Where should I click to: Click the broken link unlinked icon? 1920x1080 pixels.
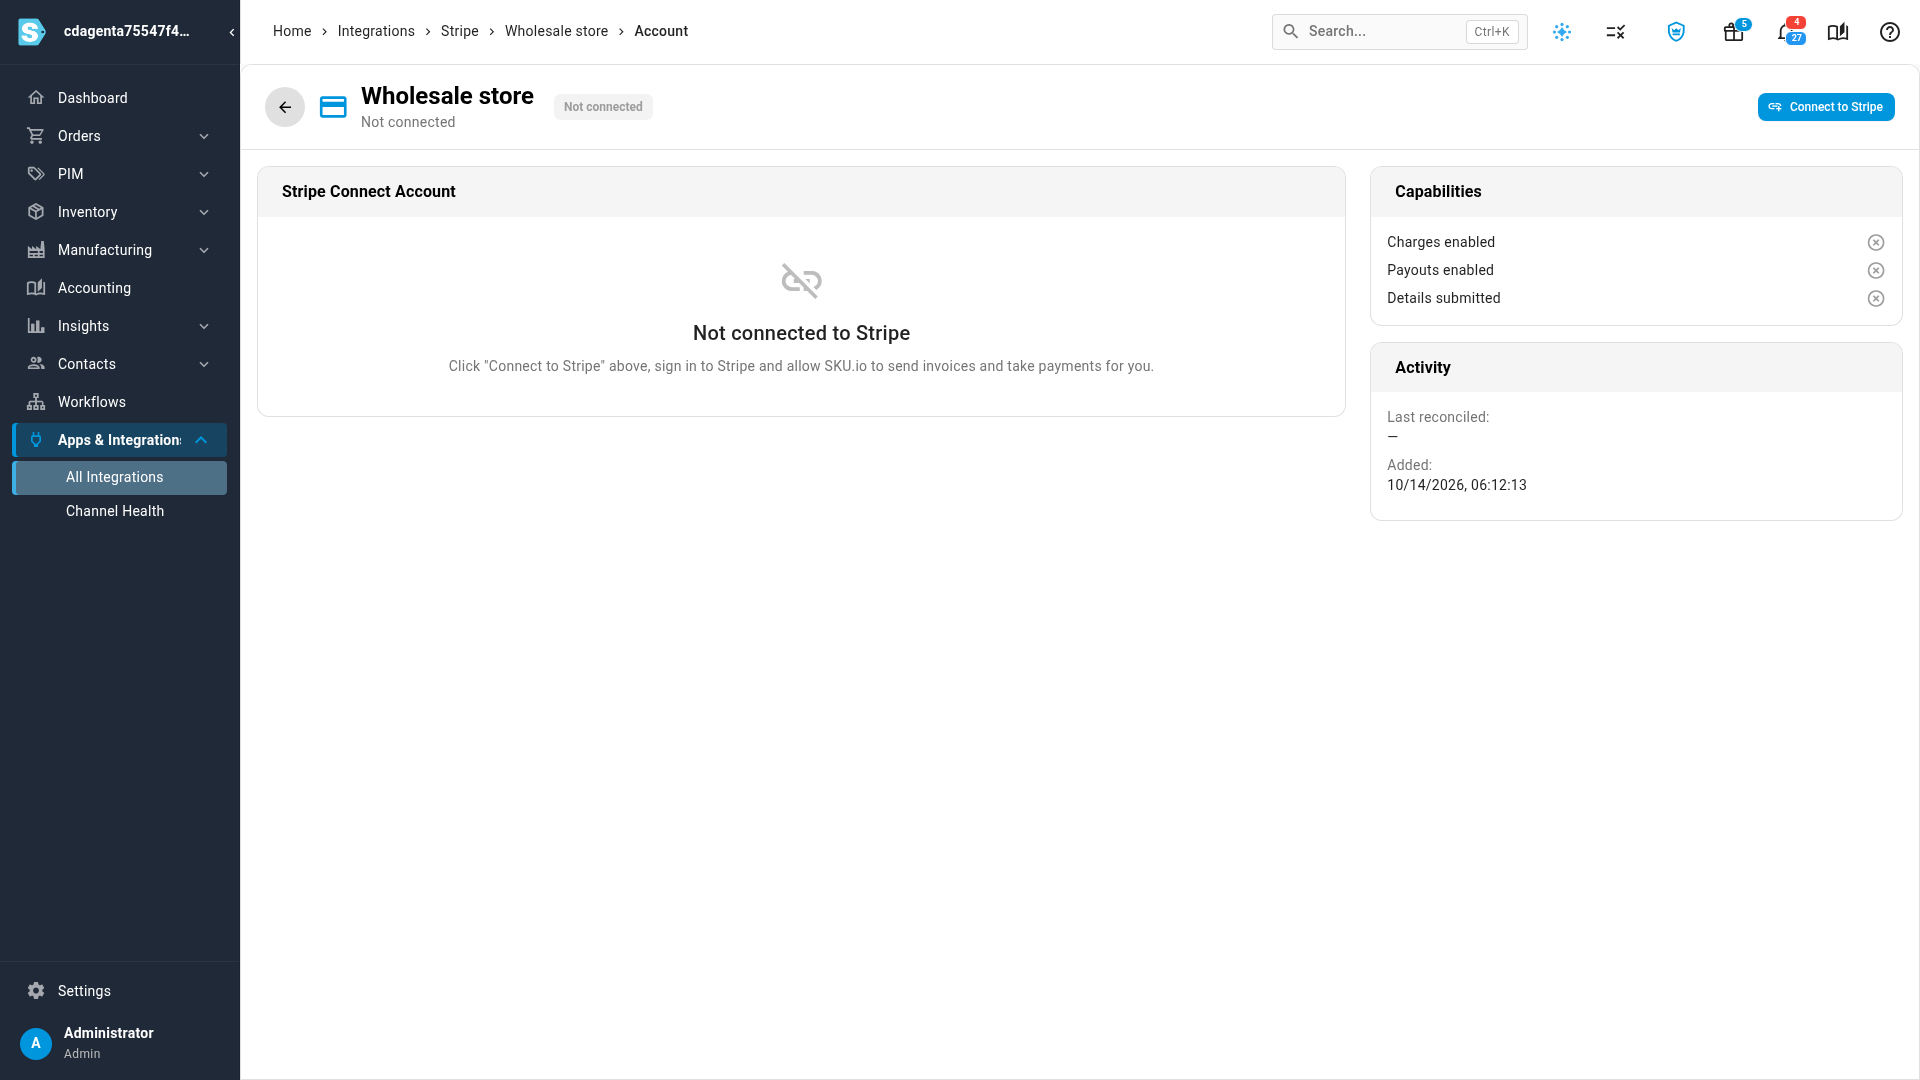pos(801,281)
